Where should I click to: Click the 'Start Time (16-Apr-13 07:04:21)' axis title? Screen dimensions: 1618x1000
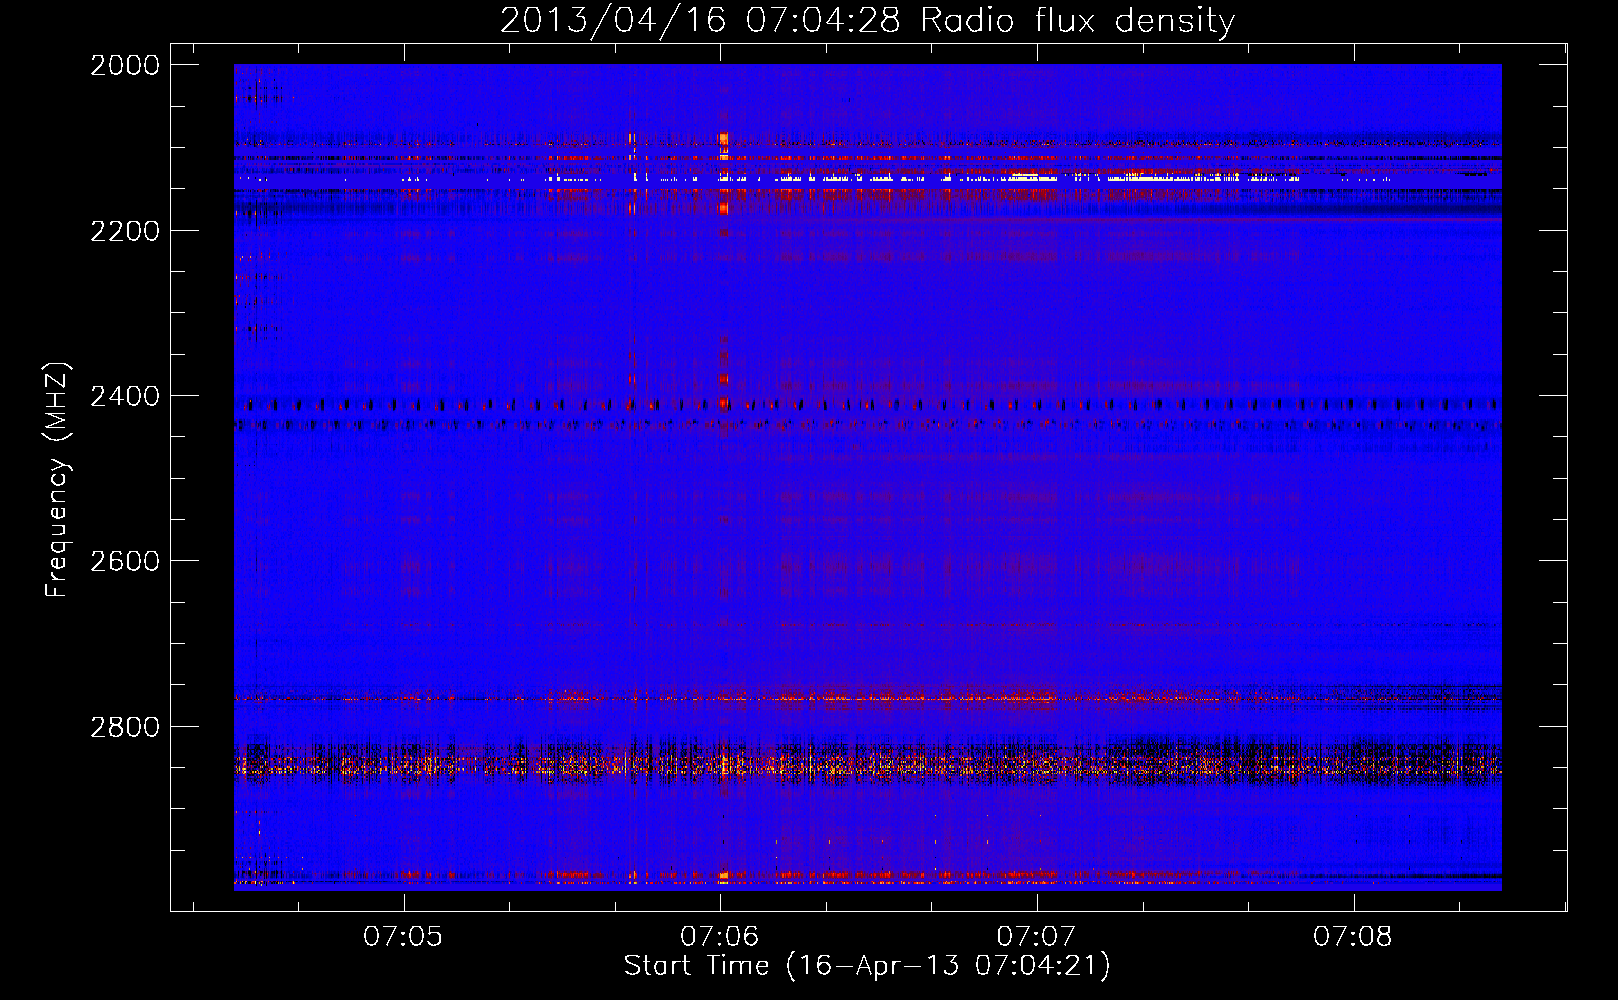coord(867,966)
